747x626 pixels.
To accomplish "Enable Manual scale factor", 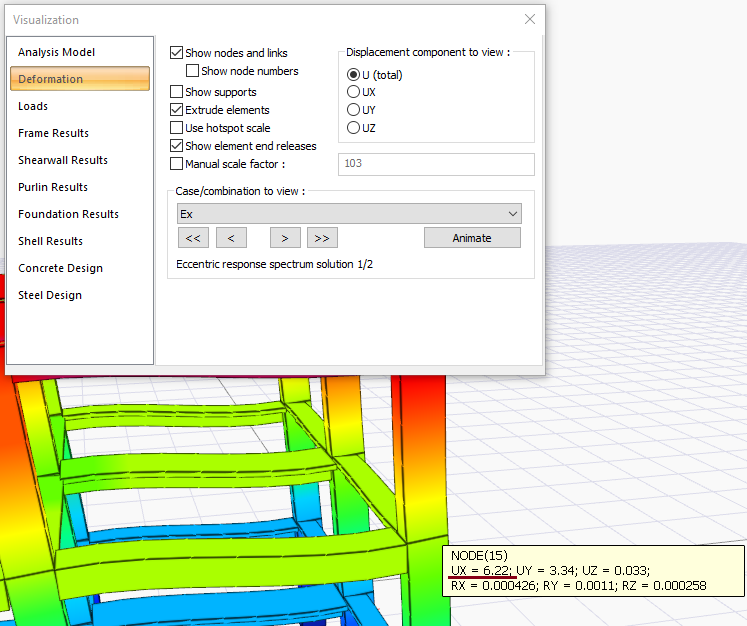I will 177,164.
